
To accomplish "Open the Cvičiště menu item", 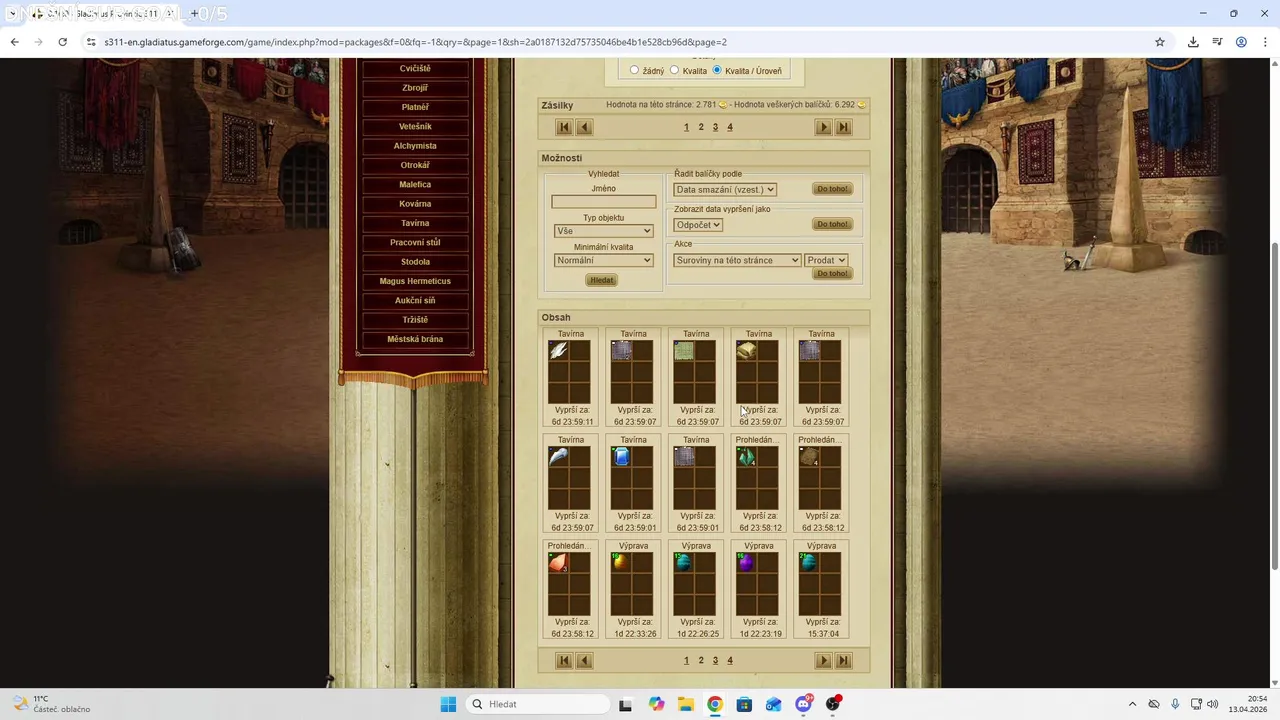I will [415, 69].
